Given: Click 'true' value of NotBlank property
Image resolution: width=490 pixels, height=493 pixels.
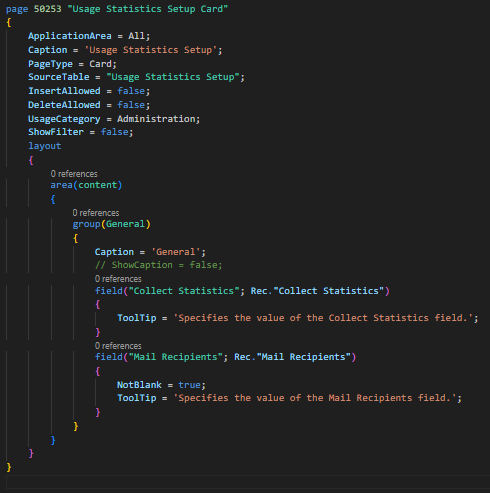Looking at the screenshot, I should pos(189,385).
